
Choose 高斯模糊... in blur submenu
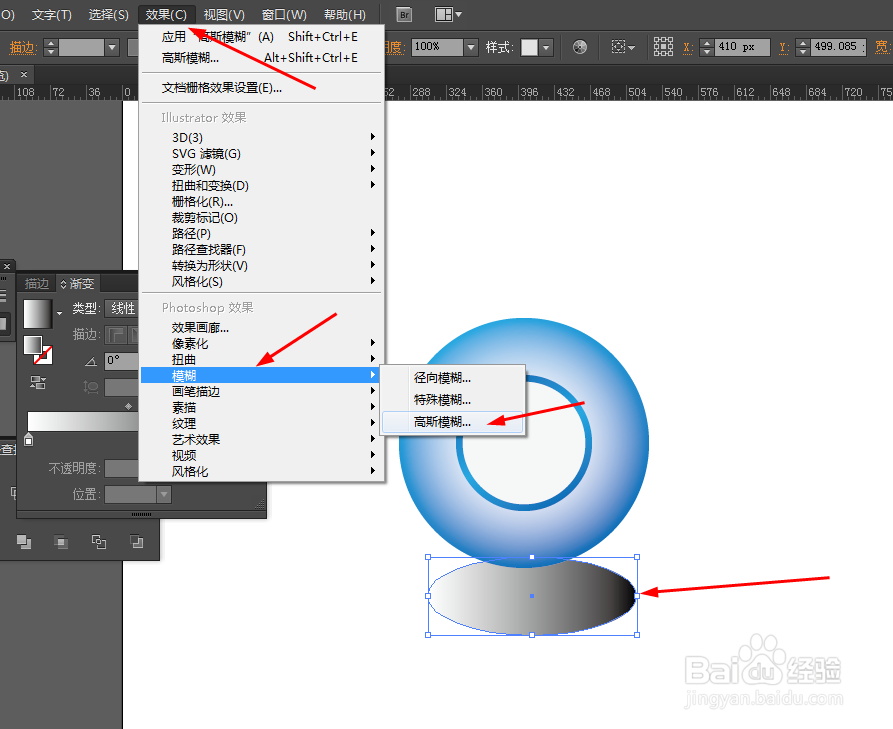coord(453,422)
